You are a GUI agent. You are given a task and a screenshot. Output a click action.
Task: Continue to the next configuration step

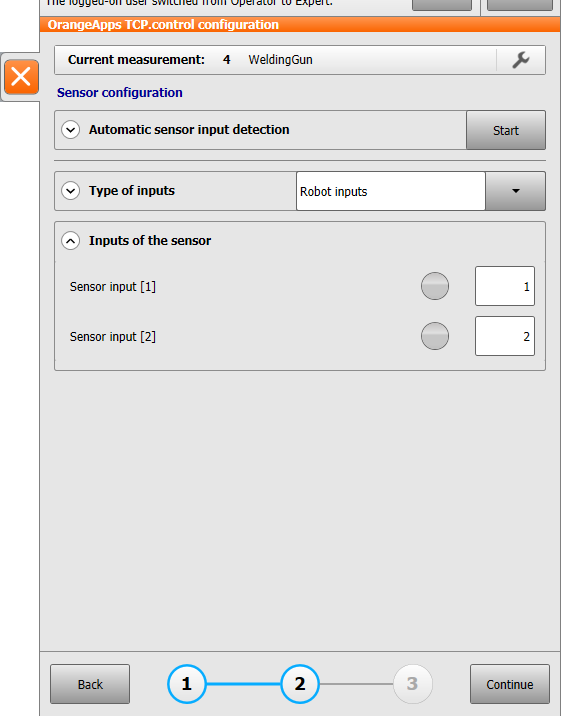point(510,684)
